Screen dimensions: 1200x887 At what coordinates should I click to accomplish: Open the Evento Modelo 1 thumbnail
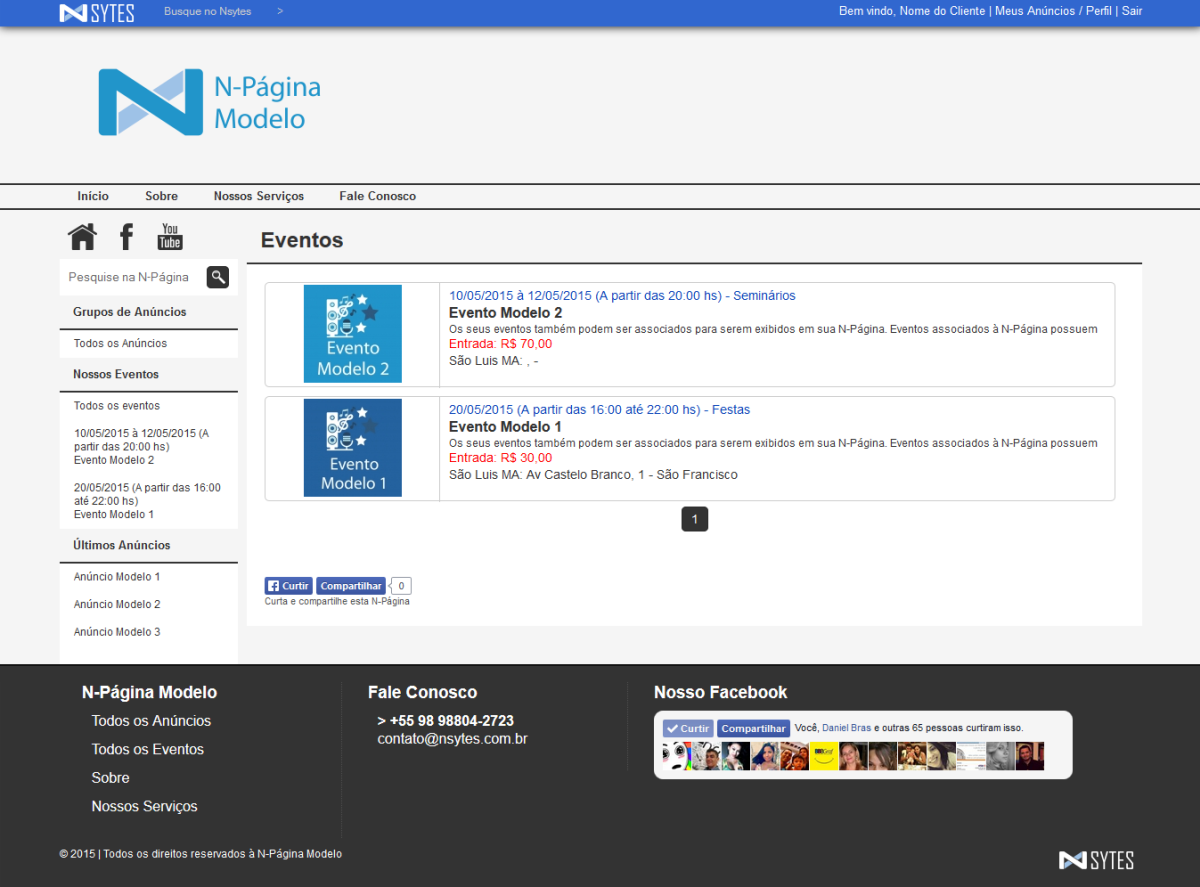352,448
